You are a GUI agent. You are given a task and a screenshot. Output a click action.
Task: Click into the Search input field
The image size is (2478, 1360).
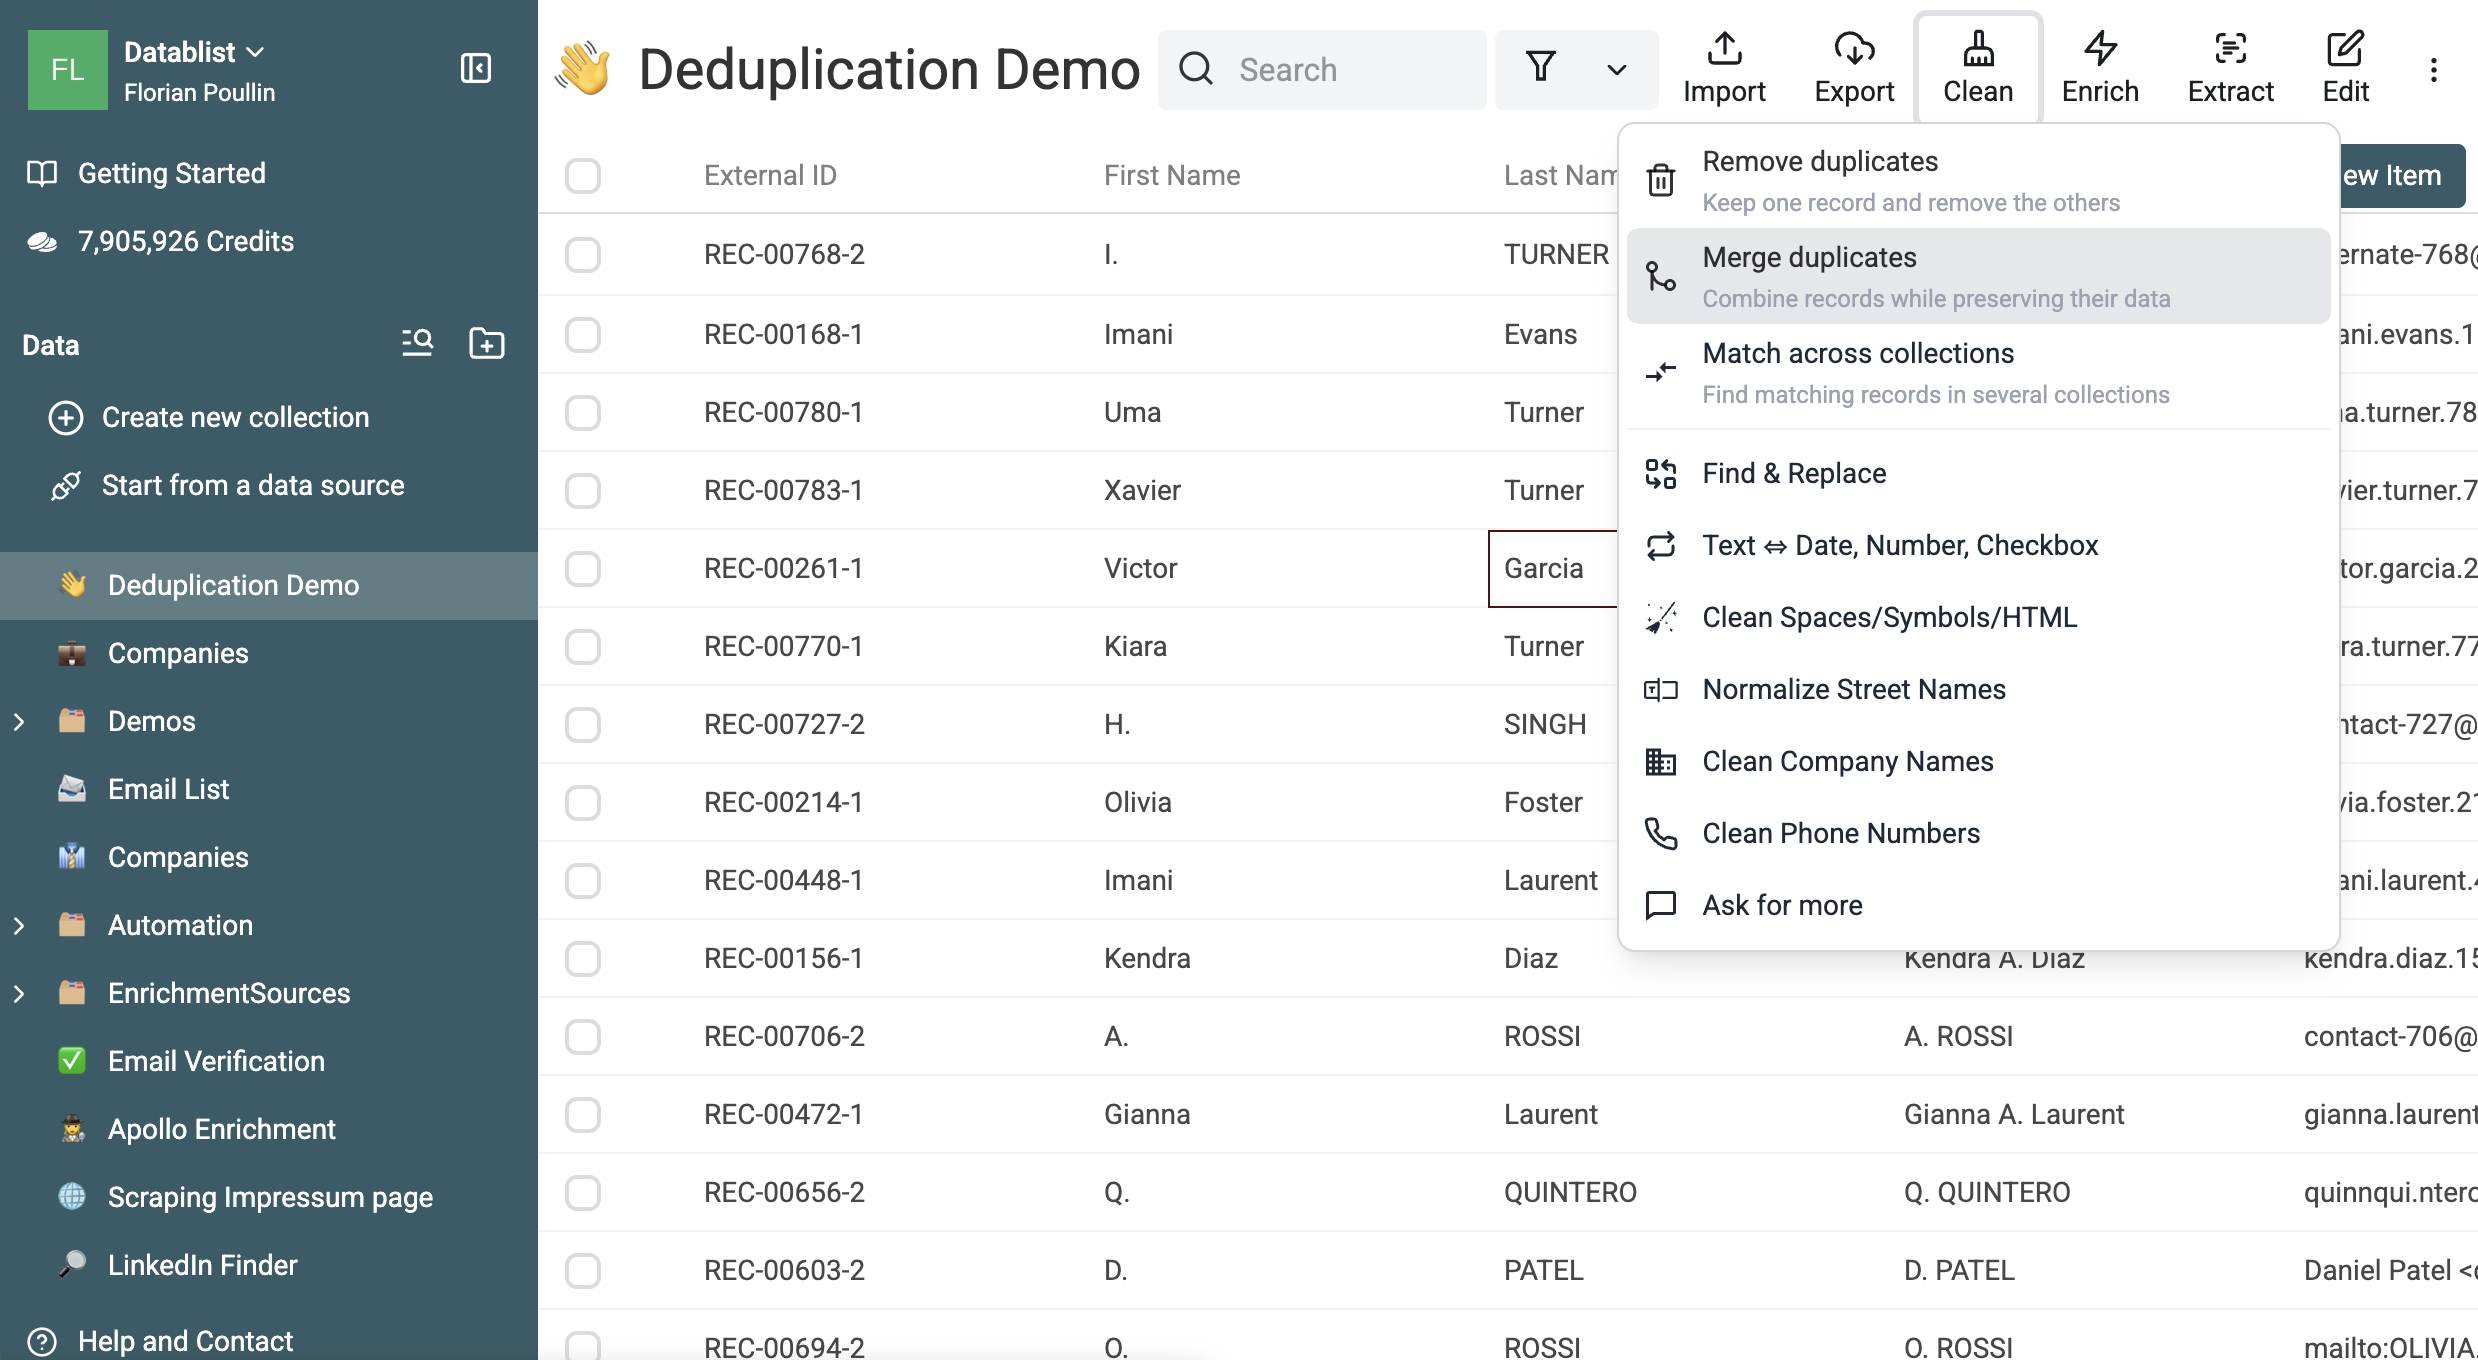tap(1322, 69)
